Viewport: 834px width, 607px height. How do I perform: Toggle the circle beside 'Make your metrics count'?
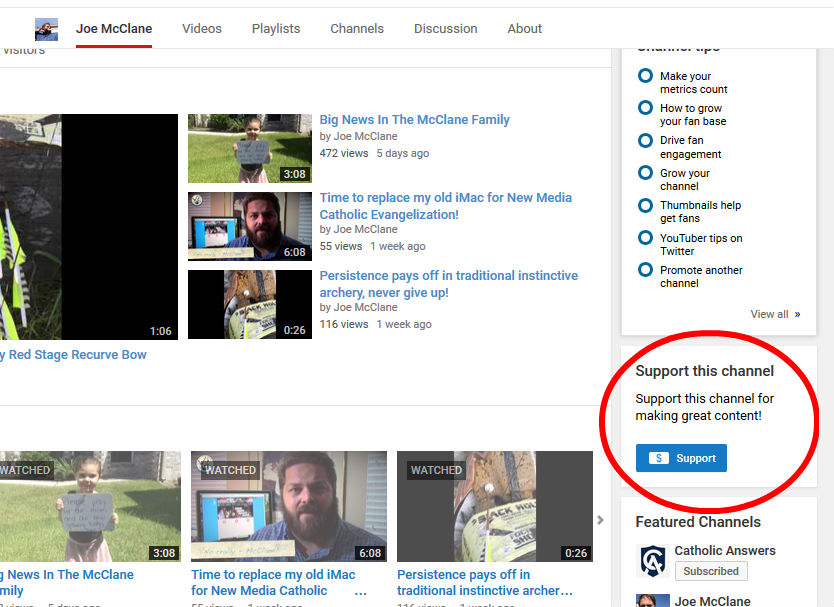(x=644, y=75)
